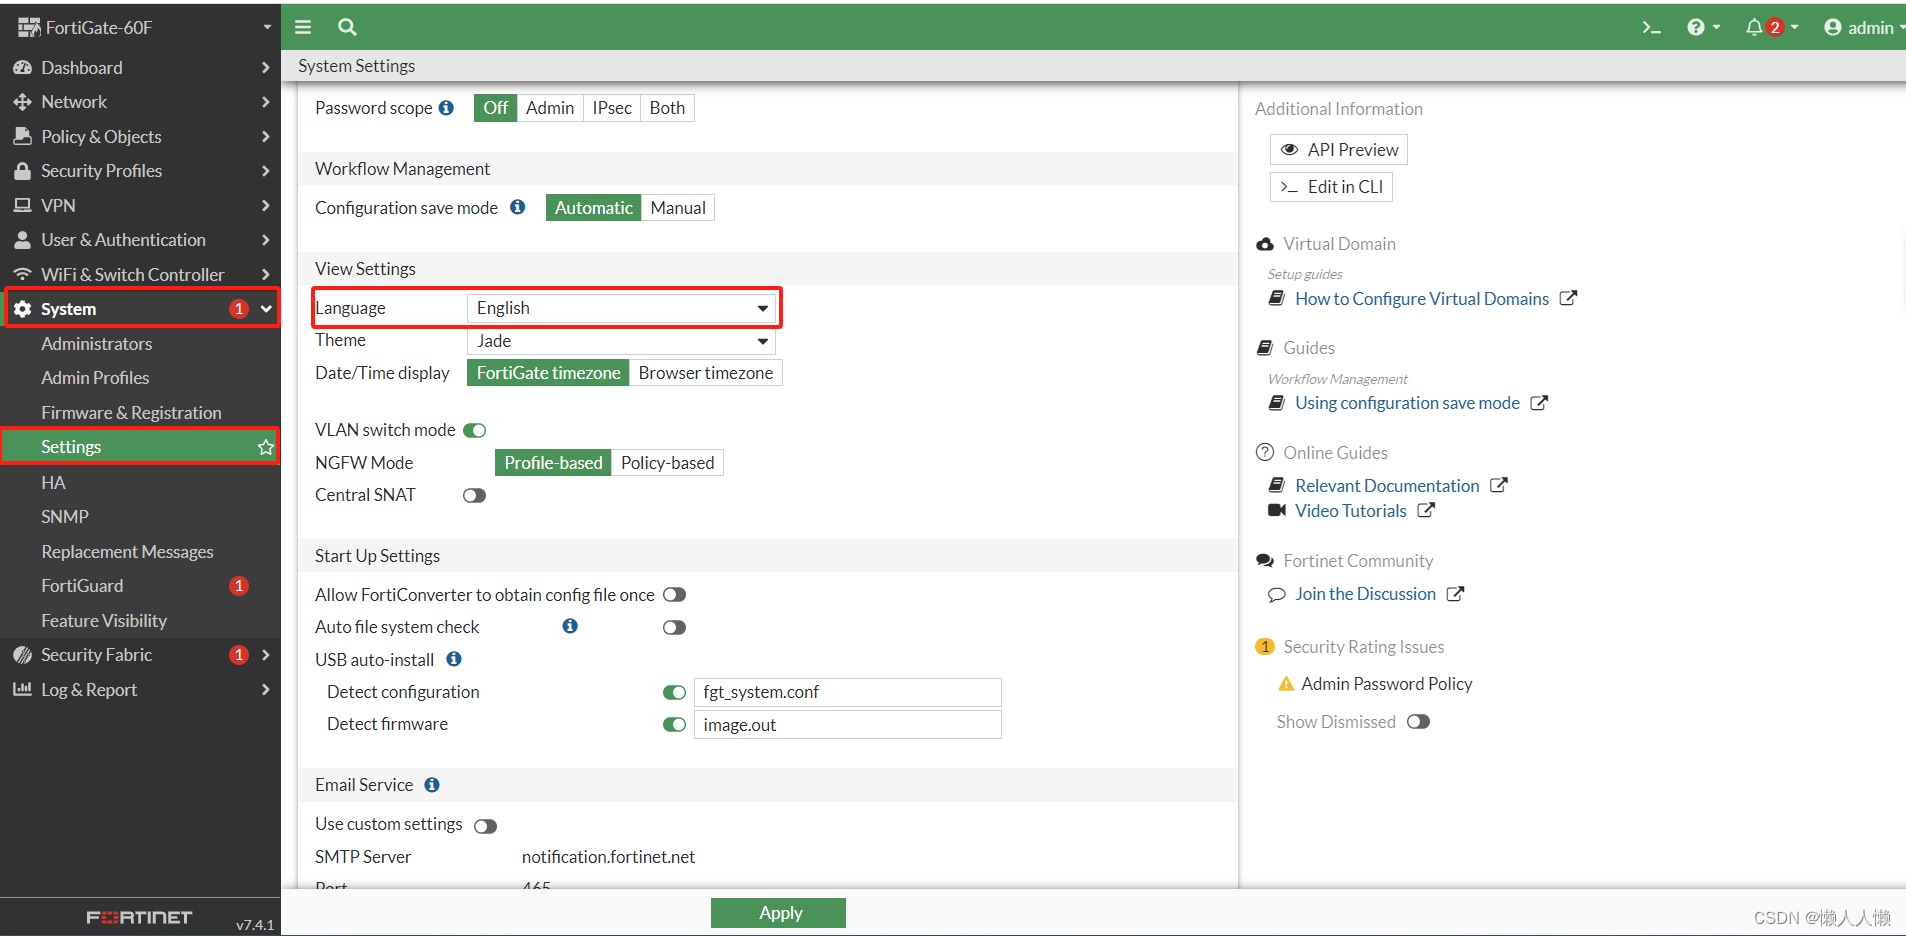Click the Password scope info icon
The image size is (1906, 936).
[446, 108]
